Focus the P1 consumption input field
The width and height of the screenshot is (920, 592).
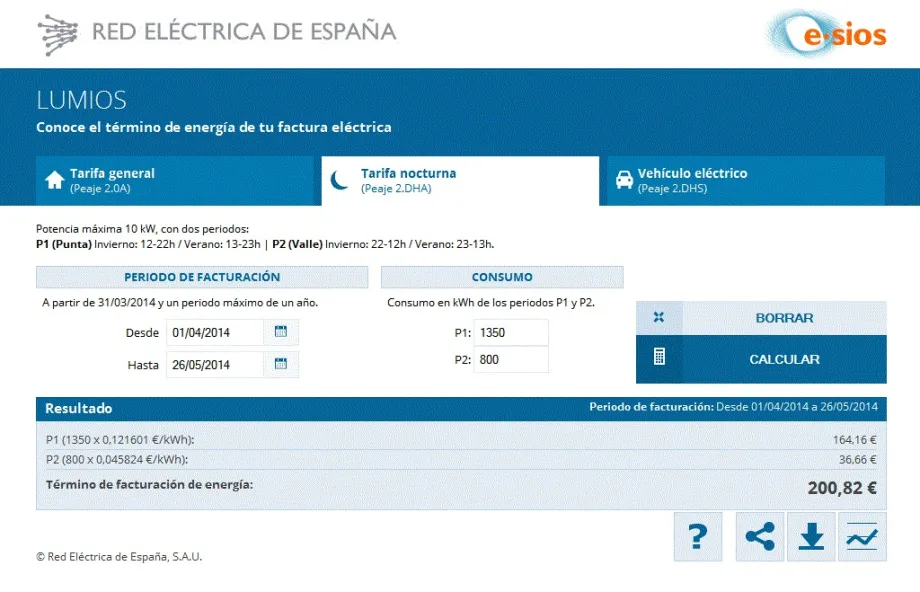click(511, 333)
